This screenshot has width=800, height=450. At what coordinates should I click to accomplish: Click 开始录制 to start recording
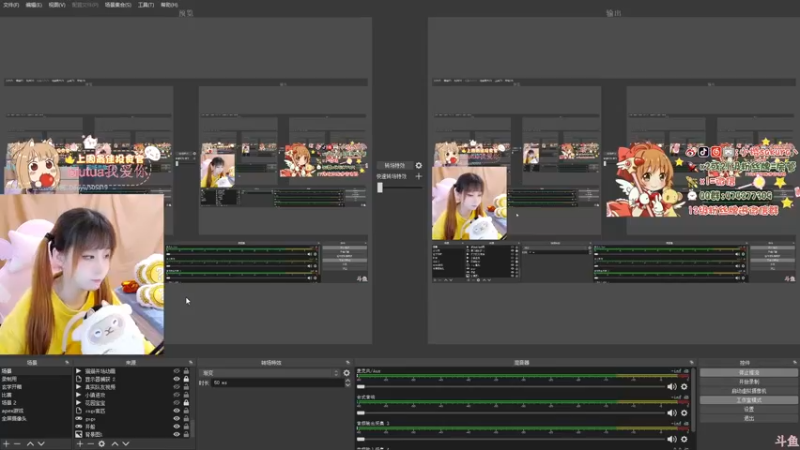748,382
